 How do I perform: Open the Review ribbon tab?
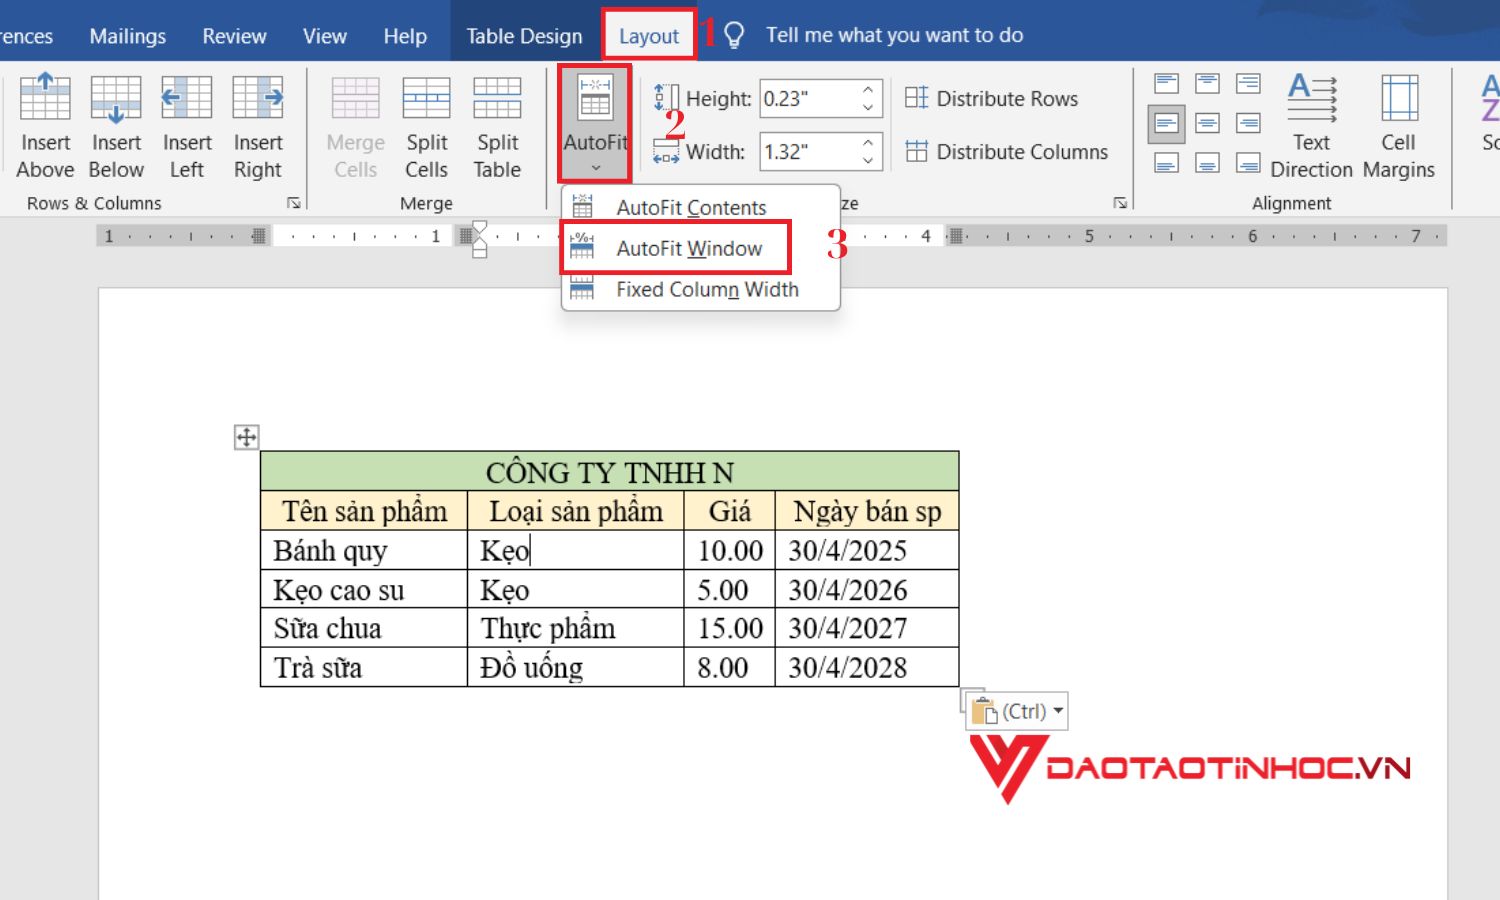233,34
